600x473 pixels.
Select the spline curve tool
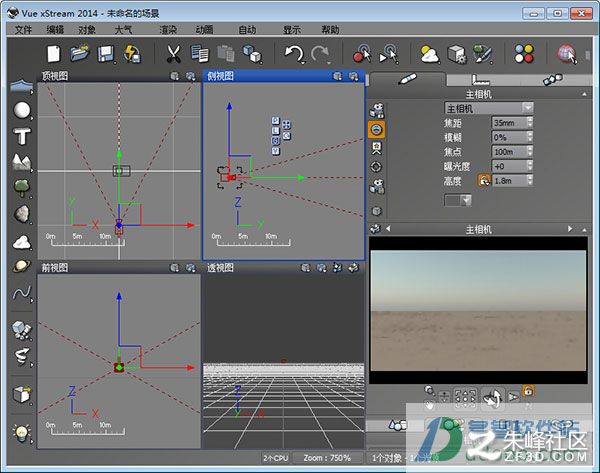(22, 294)
